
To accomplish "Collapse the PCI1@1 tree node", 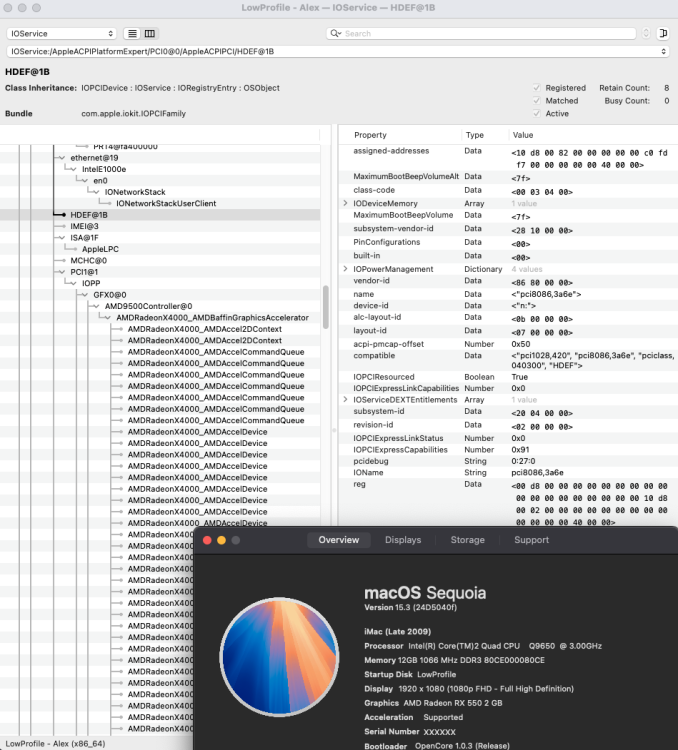I will point(62,272).
